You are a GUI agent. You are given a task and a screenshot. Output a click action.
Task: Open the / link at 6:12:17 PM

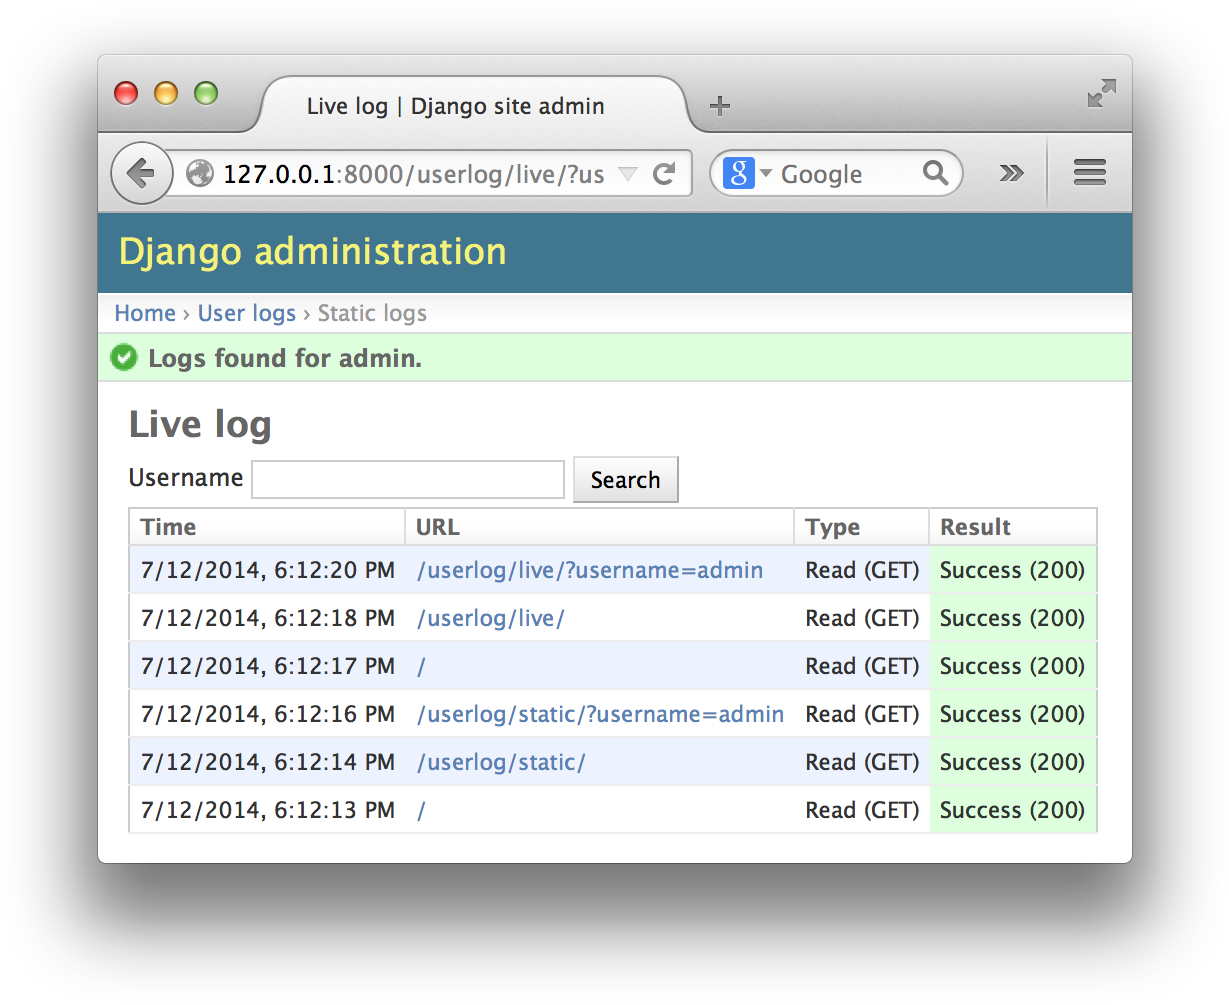click(x=421, y=666)
